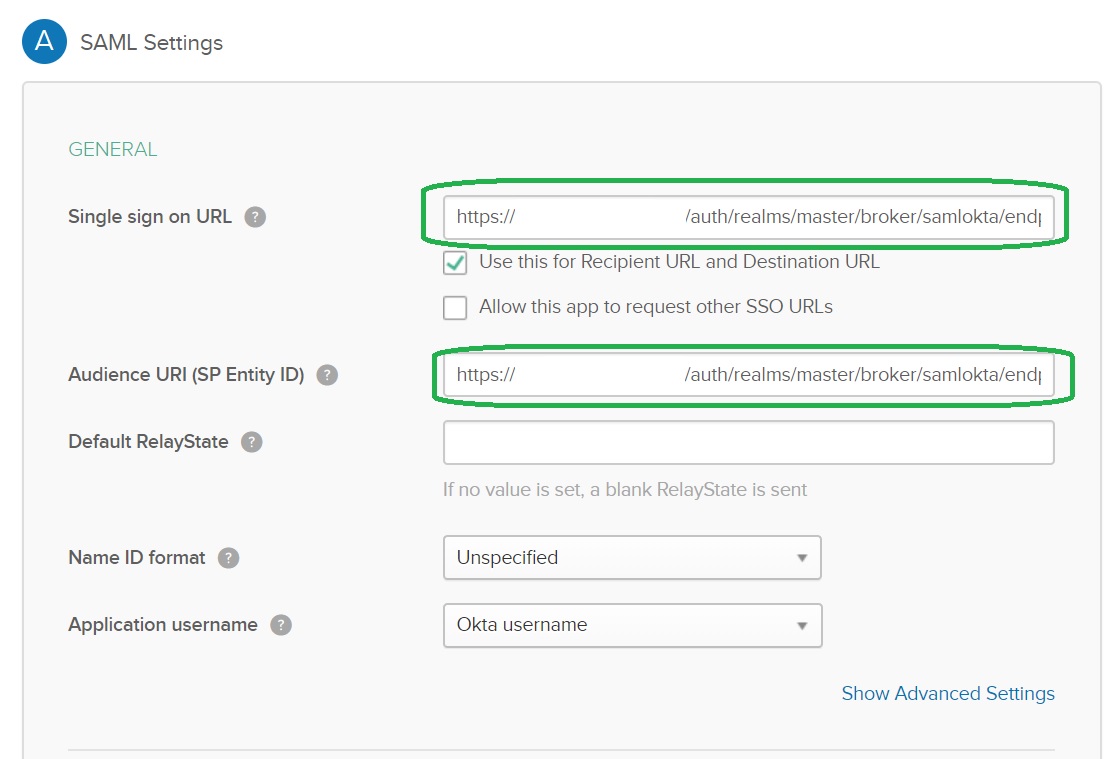Image resolution: width=1107 pixels, height=759 pixels.
Task: Uncheck Use this for Recipient URL and Destination URL
Action: click(x=455, y=263)
